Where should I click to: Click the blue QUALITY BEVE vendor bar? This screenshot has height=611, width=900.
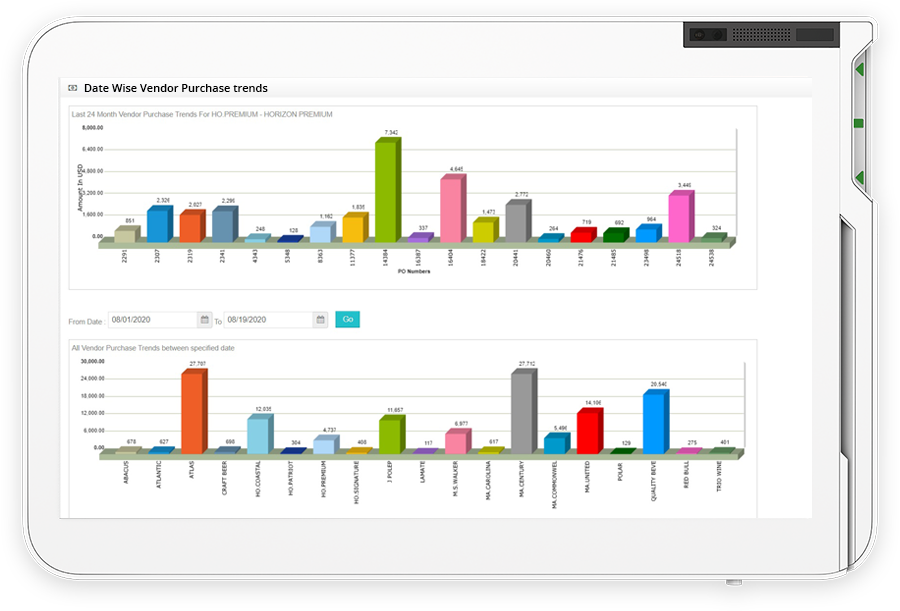pos(653,422)
